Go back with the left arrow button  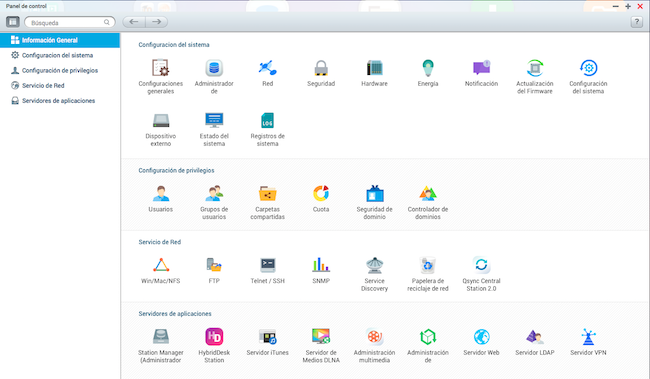tap(134, 22)
